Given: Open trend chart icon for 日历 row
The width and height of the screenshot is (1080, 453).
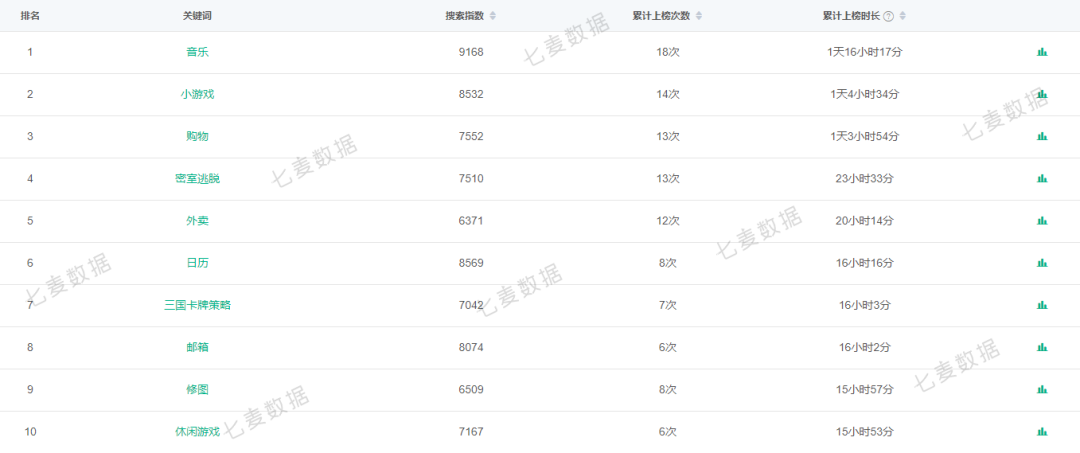Looking at the screenshot, I should 1042,263.
